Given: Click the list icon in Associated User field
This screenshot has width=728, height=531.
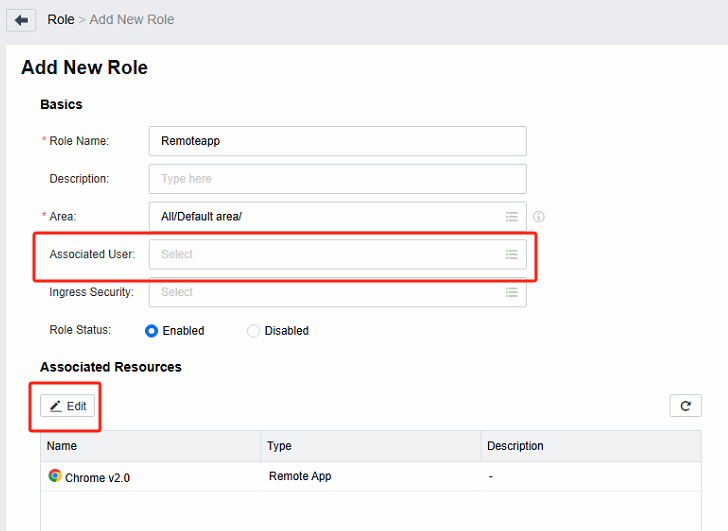Looking at the screenshot, I should coord(511,254).
